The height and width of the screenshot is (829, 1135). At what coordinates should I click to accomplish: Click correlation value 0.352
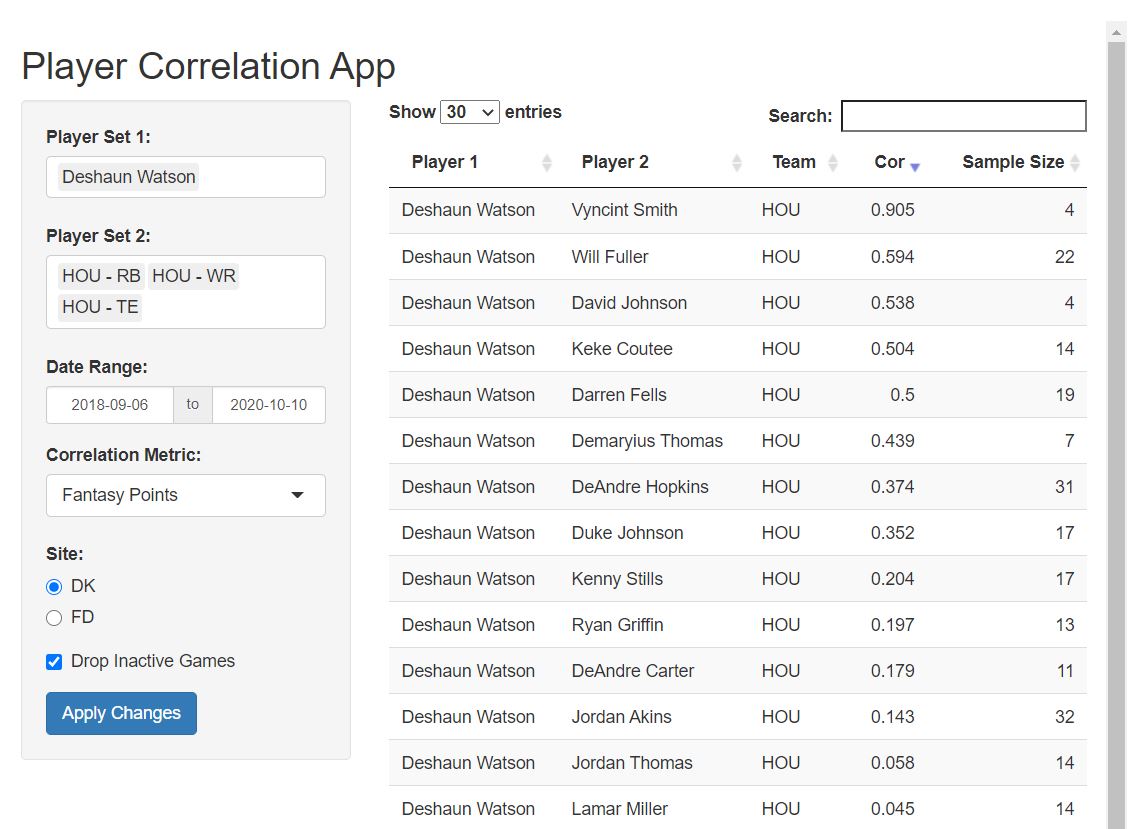pos(893,533)
